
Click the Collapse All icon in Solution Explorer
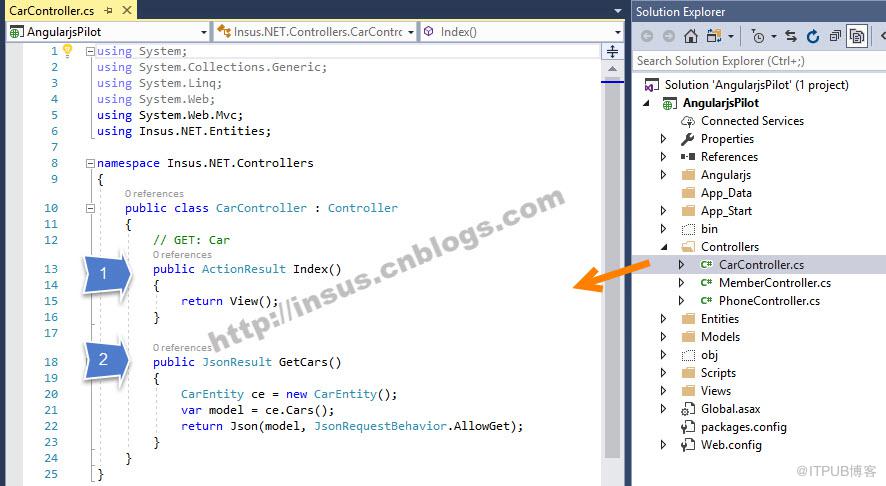coord(835,37)
